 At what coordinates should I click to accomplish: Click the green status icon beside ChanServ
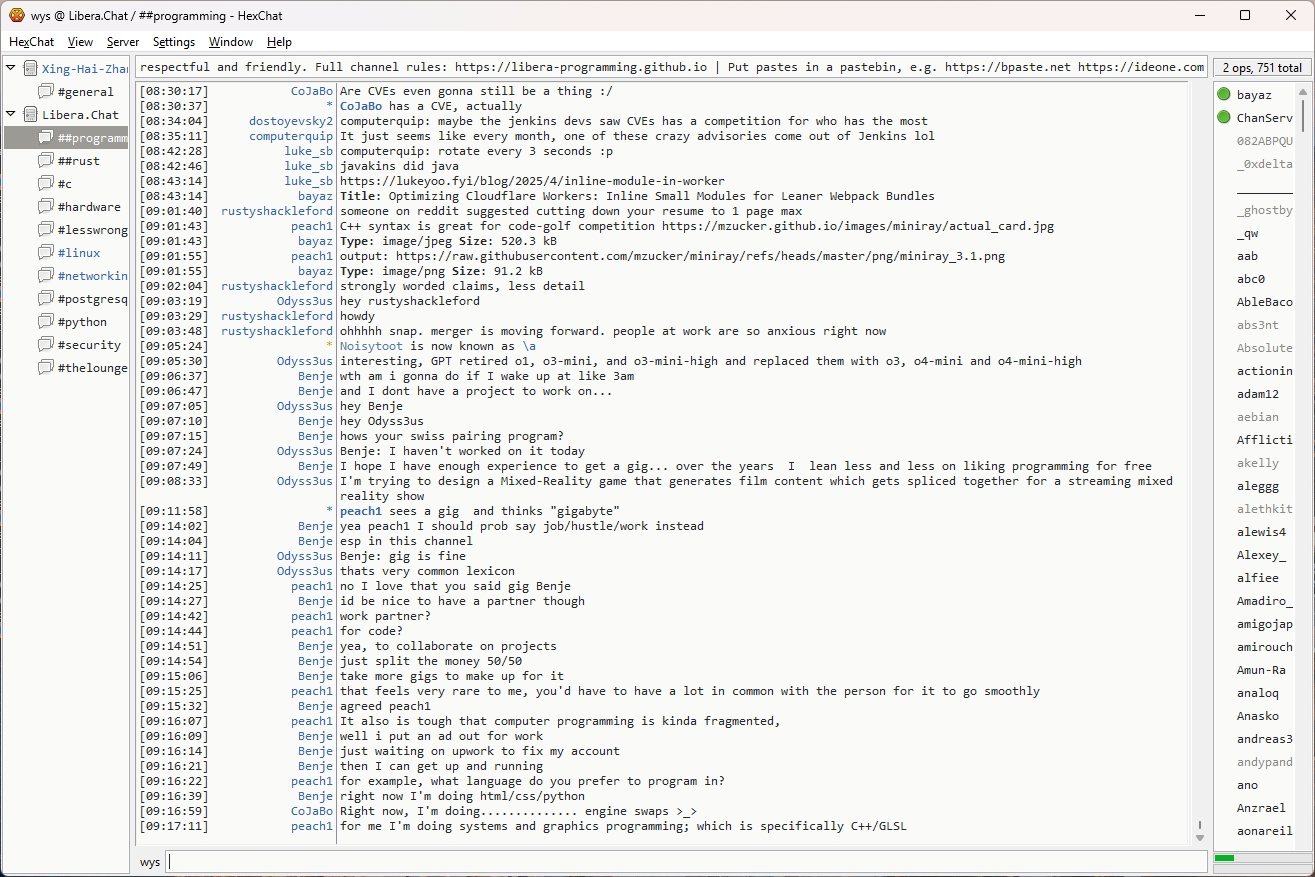click(1224, 118)
